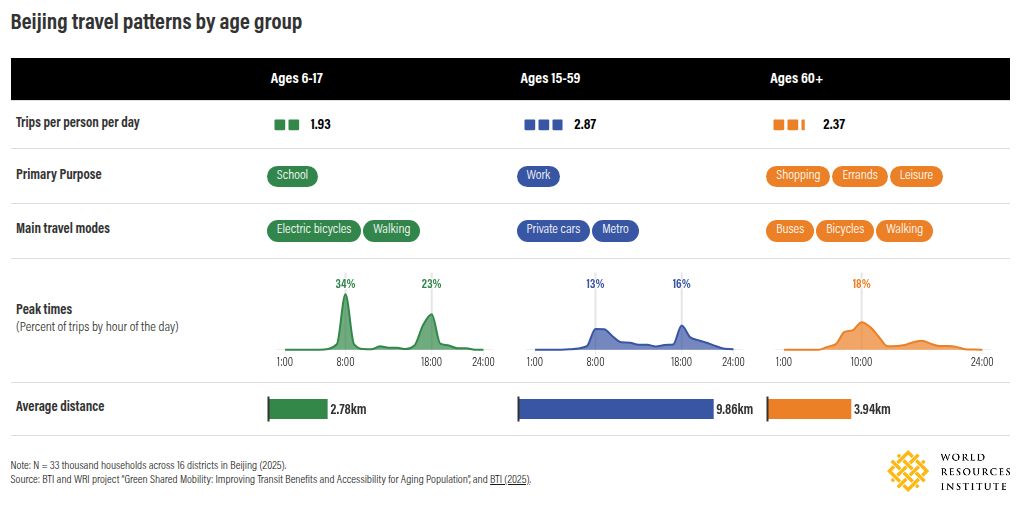Image resolution: width=1020 pixels, height=506 pixels.
Task: Click the 2.78km distance value
Action: click(x=348, y=410)
